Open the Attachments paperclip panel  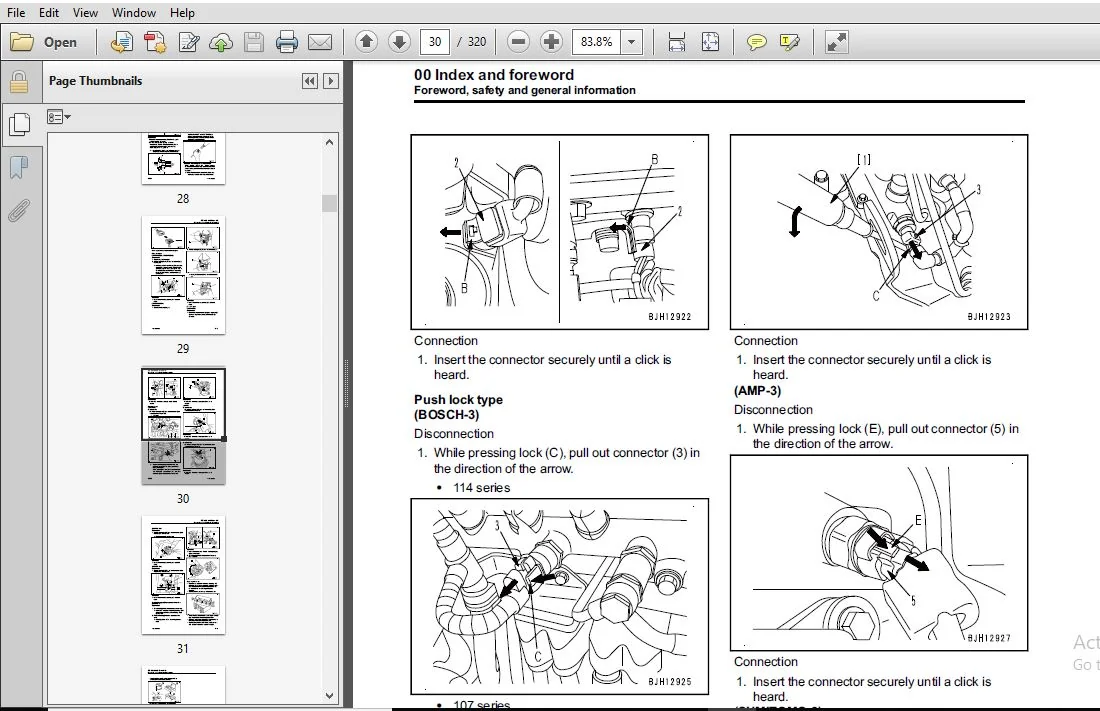click(19, 209)
